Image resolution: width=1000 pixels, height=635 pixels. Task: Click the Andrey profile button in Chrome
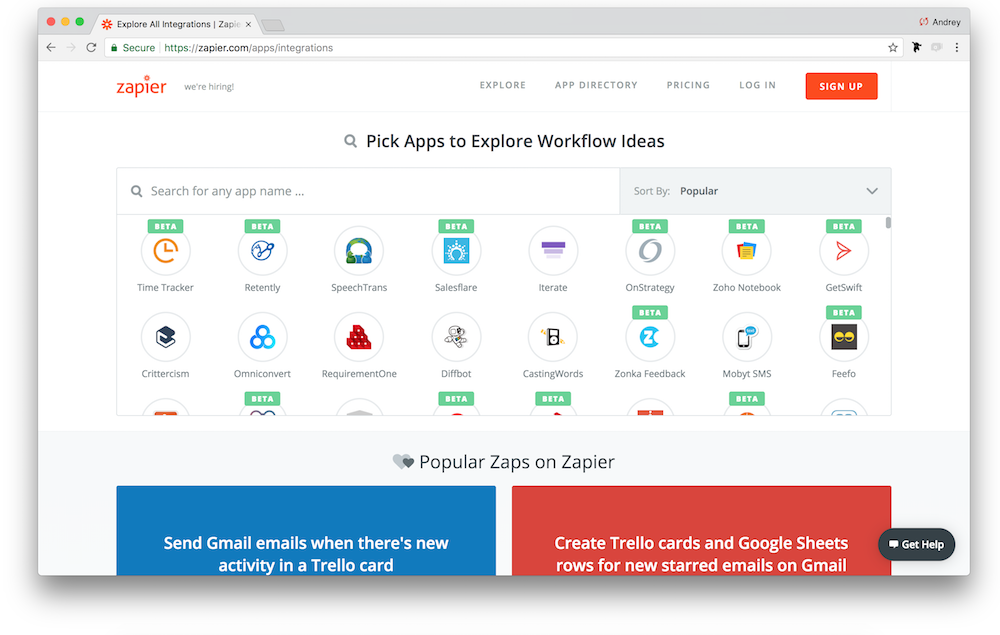(939, 22)
